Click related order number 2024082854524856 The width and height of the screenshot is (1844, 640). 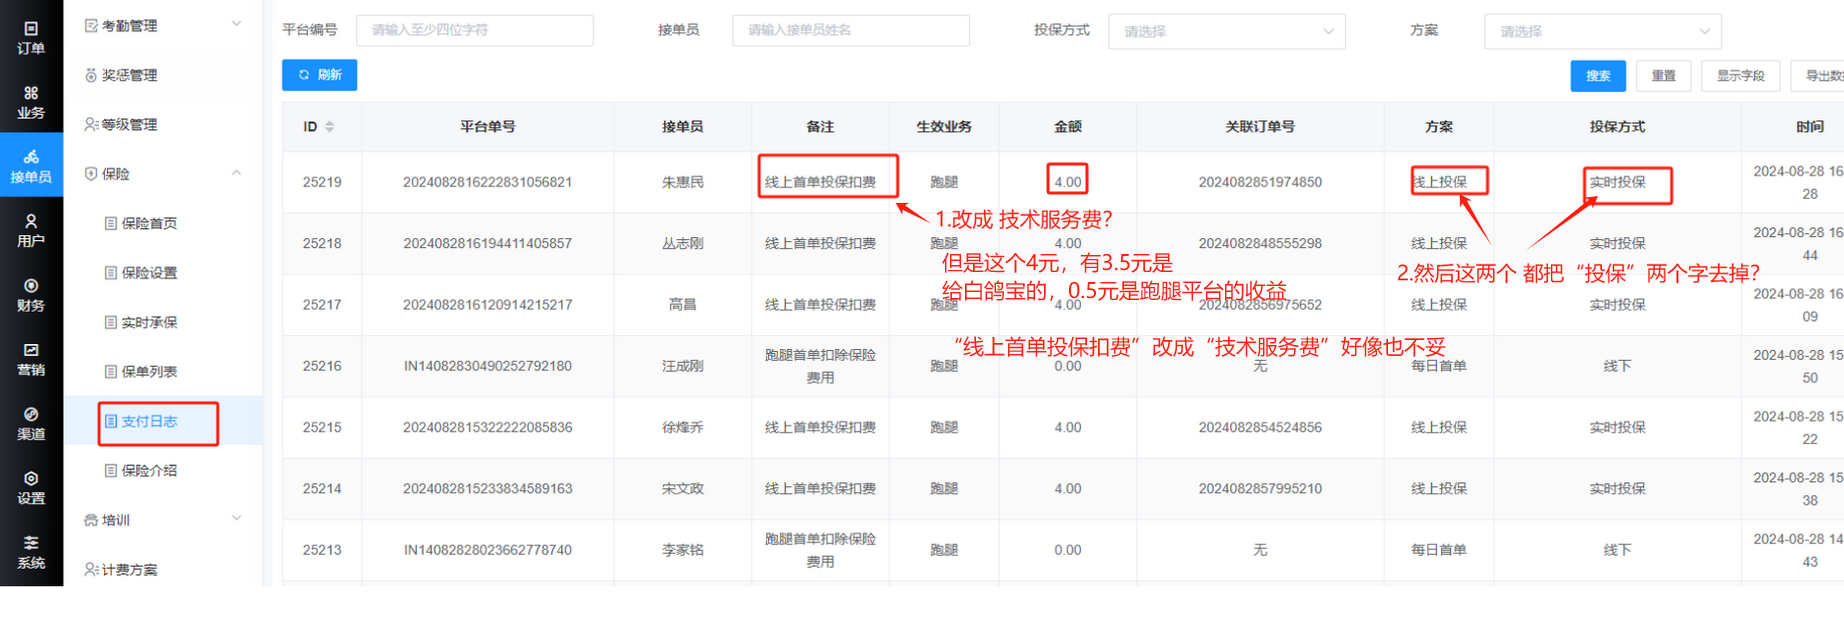pos(1260,427)
